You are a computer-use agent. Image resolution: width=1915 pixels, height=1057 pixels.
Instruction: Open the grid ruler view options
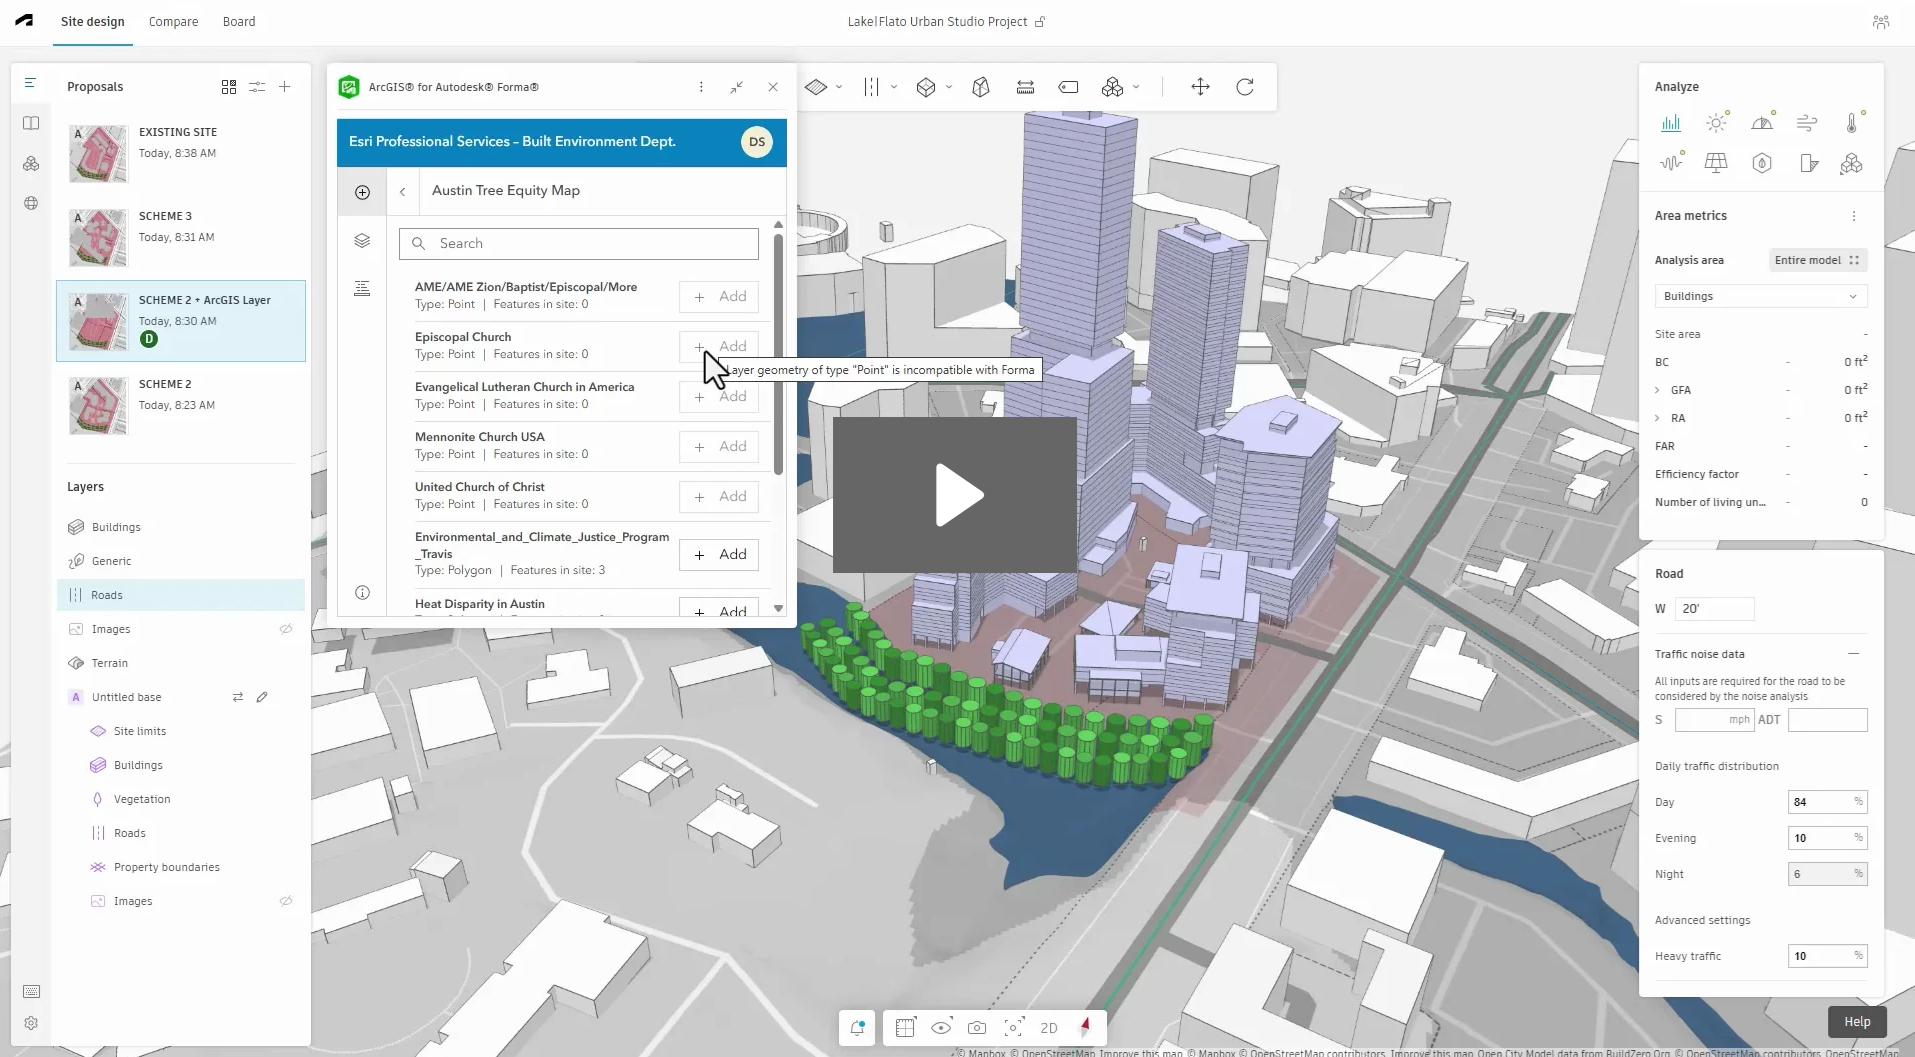905,1027
